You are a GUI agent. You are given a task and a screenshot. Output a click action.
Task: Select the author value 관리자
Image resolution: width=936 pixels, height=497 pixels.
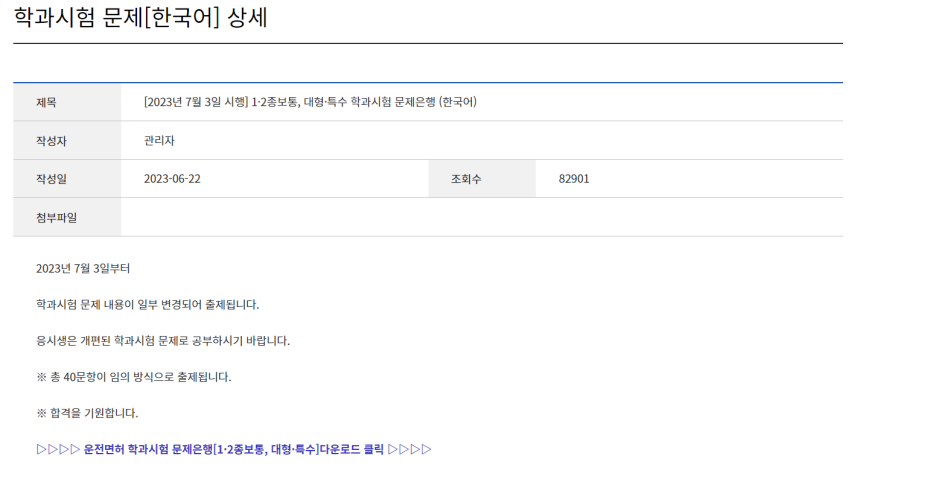click(159, 141)
